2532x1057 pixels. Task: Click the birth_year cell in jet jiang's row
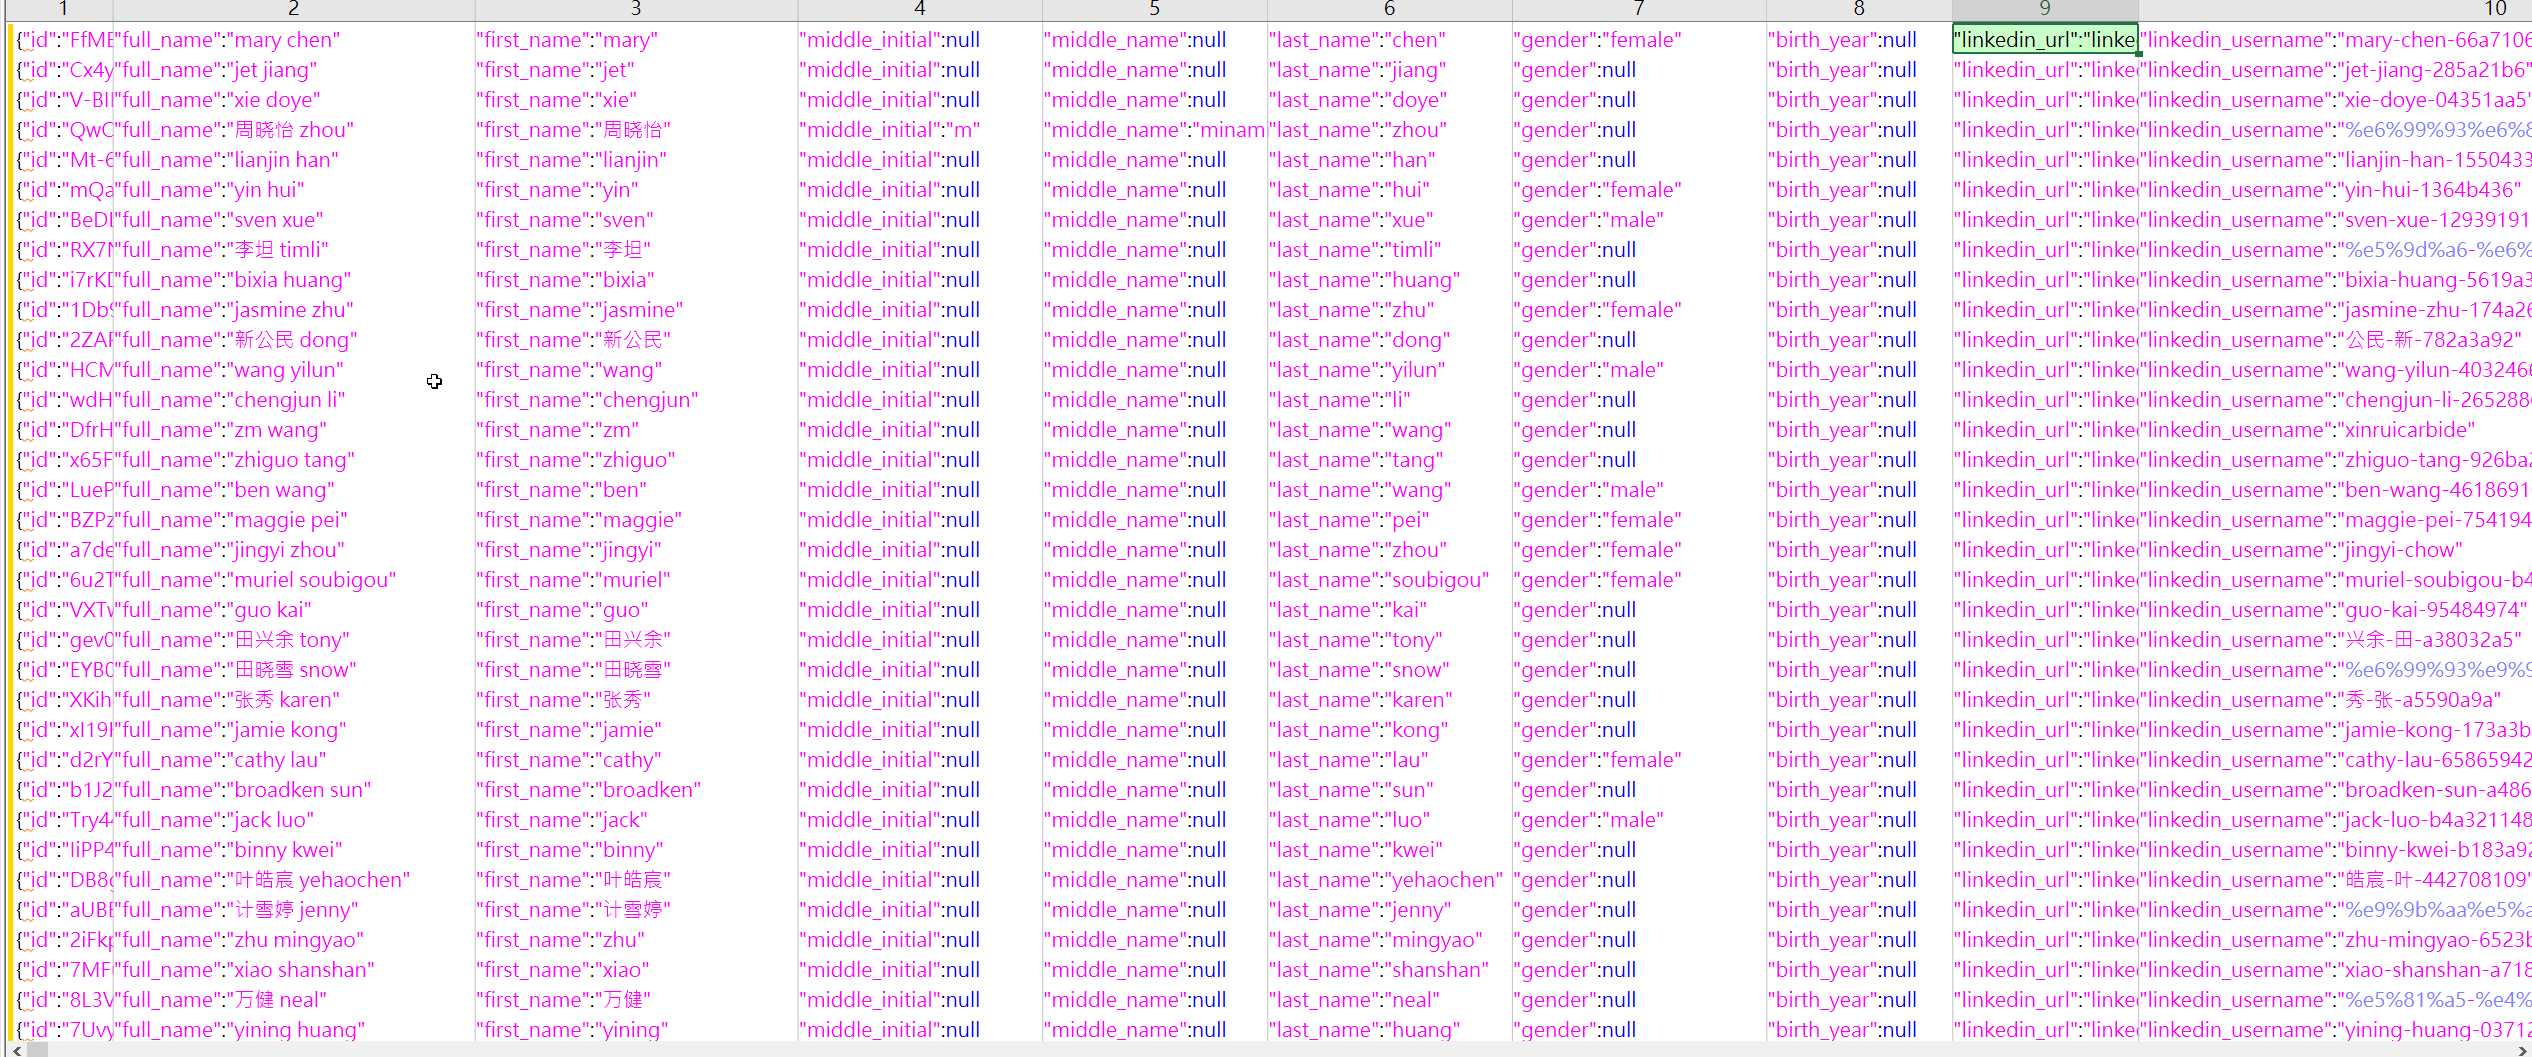1859,70
